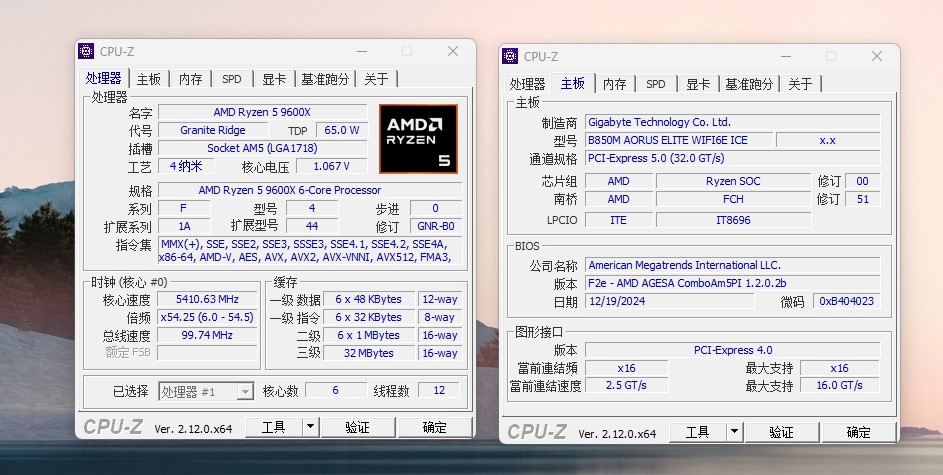This screenshot has height=475, width=943.
Task: Click the Ryzen SOC chipset value
Action: (733, 181)
